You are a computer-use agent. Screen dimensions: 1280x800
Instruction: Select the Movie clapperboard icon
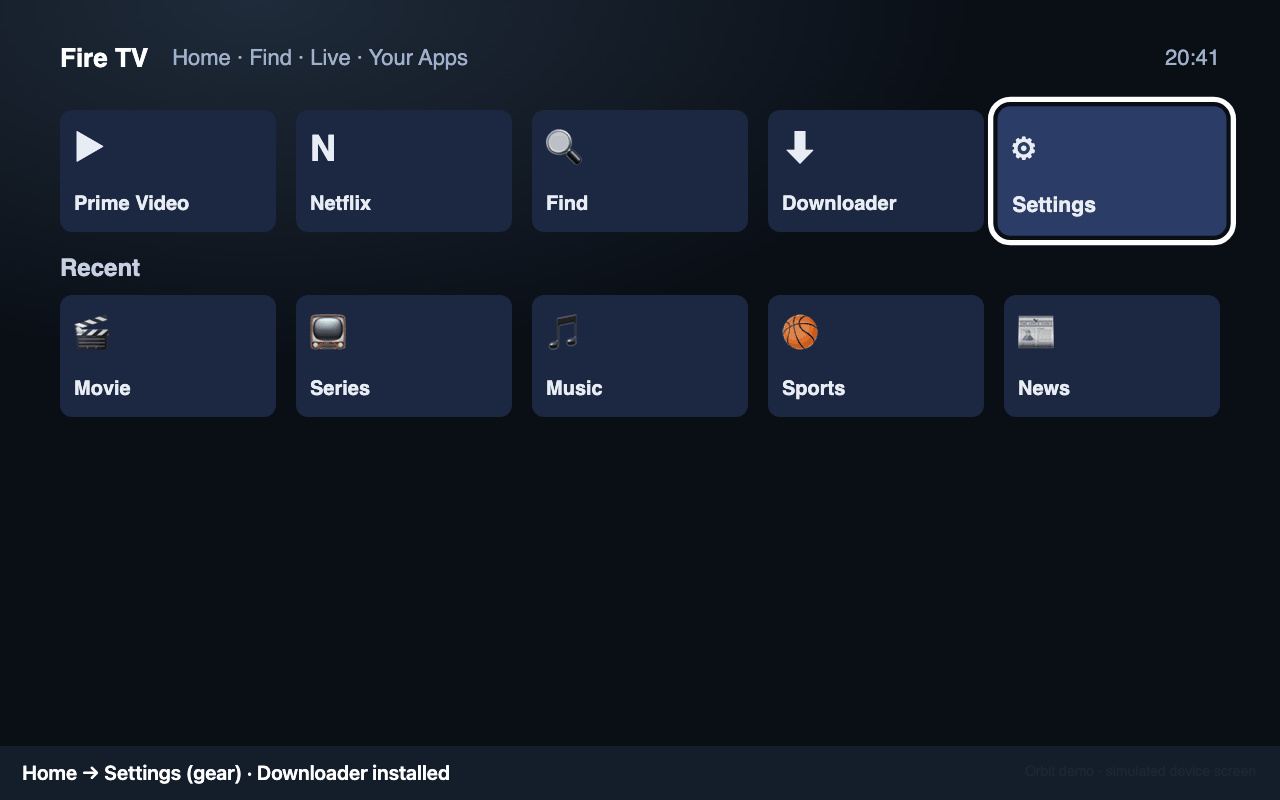[91, 332]
